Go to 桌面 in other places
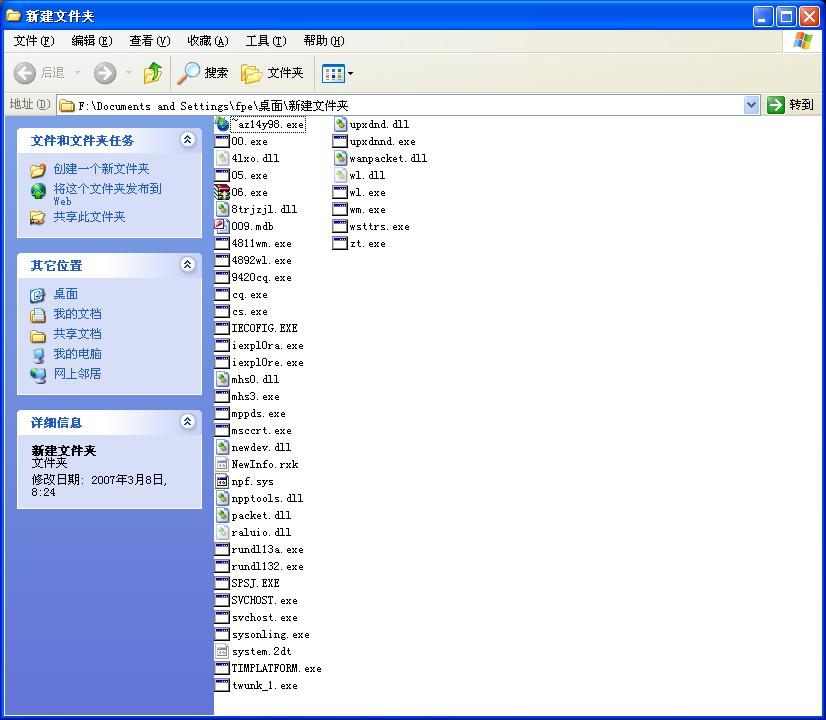The width and height of the screenshot is (826, 720). [65, 294]
